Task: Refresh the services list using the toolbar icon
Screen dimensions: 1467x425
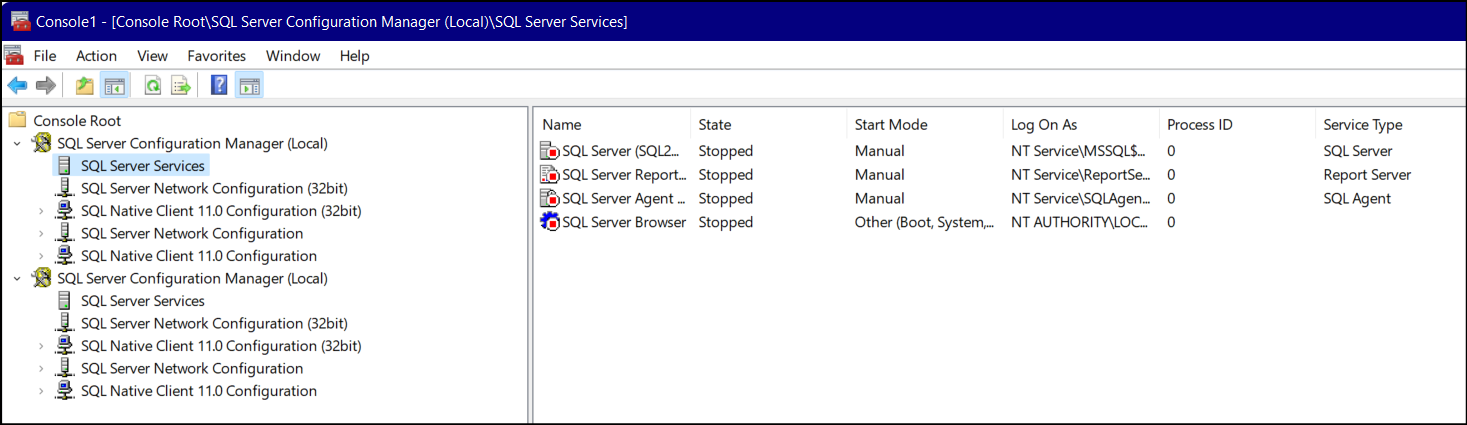Action: pyautogui.click(x=153, y=86)
